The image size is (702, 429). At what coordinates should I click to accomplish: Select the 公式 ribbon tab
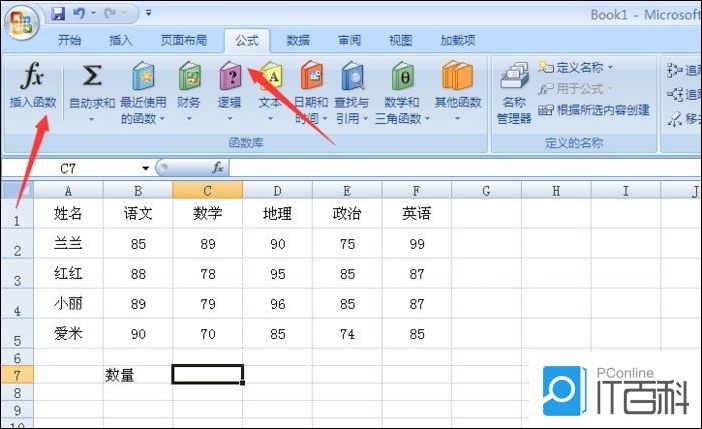click(x=247, y=41)
